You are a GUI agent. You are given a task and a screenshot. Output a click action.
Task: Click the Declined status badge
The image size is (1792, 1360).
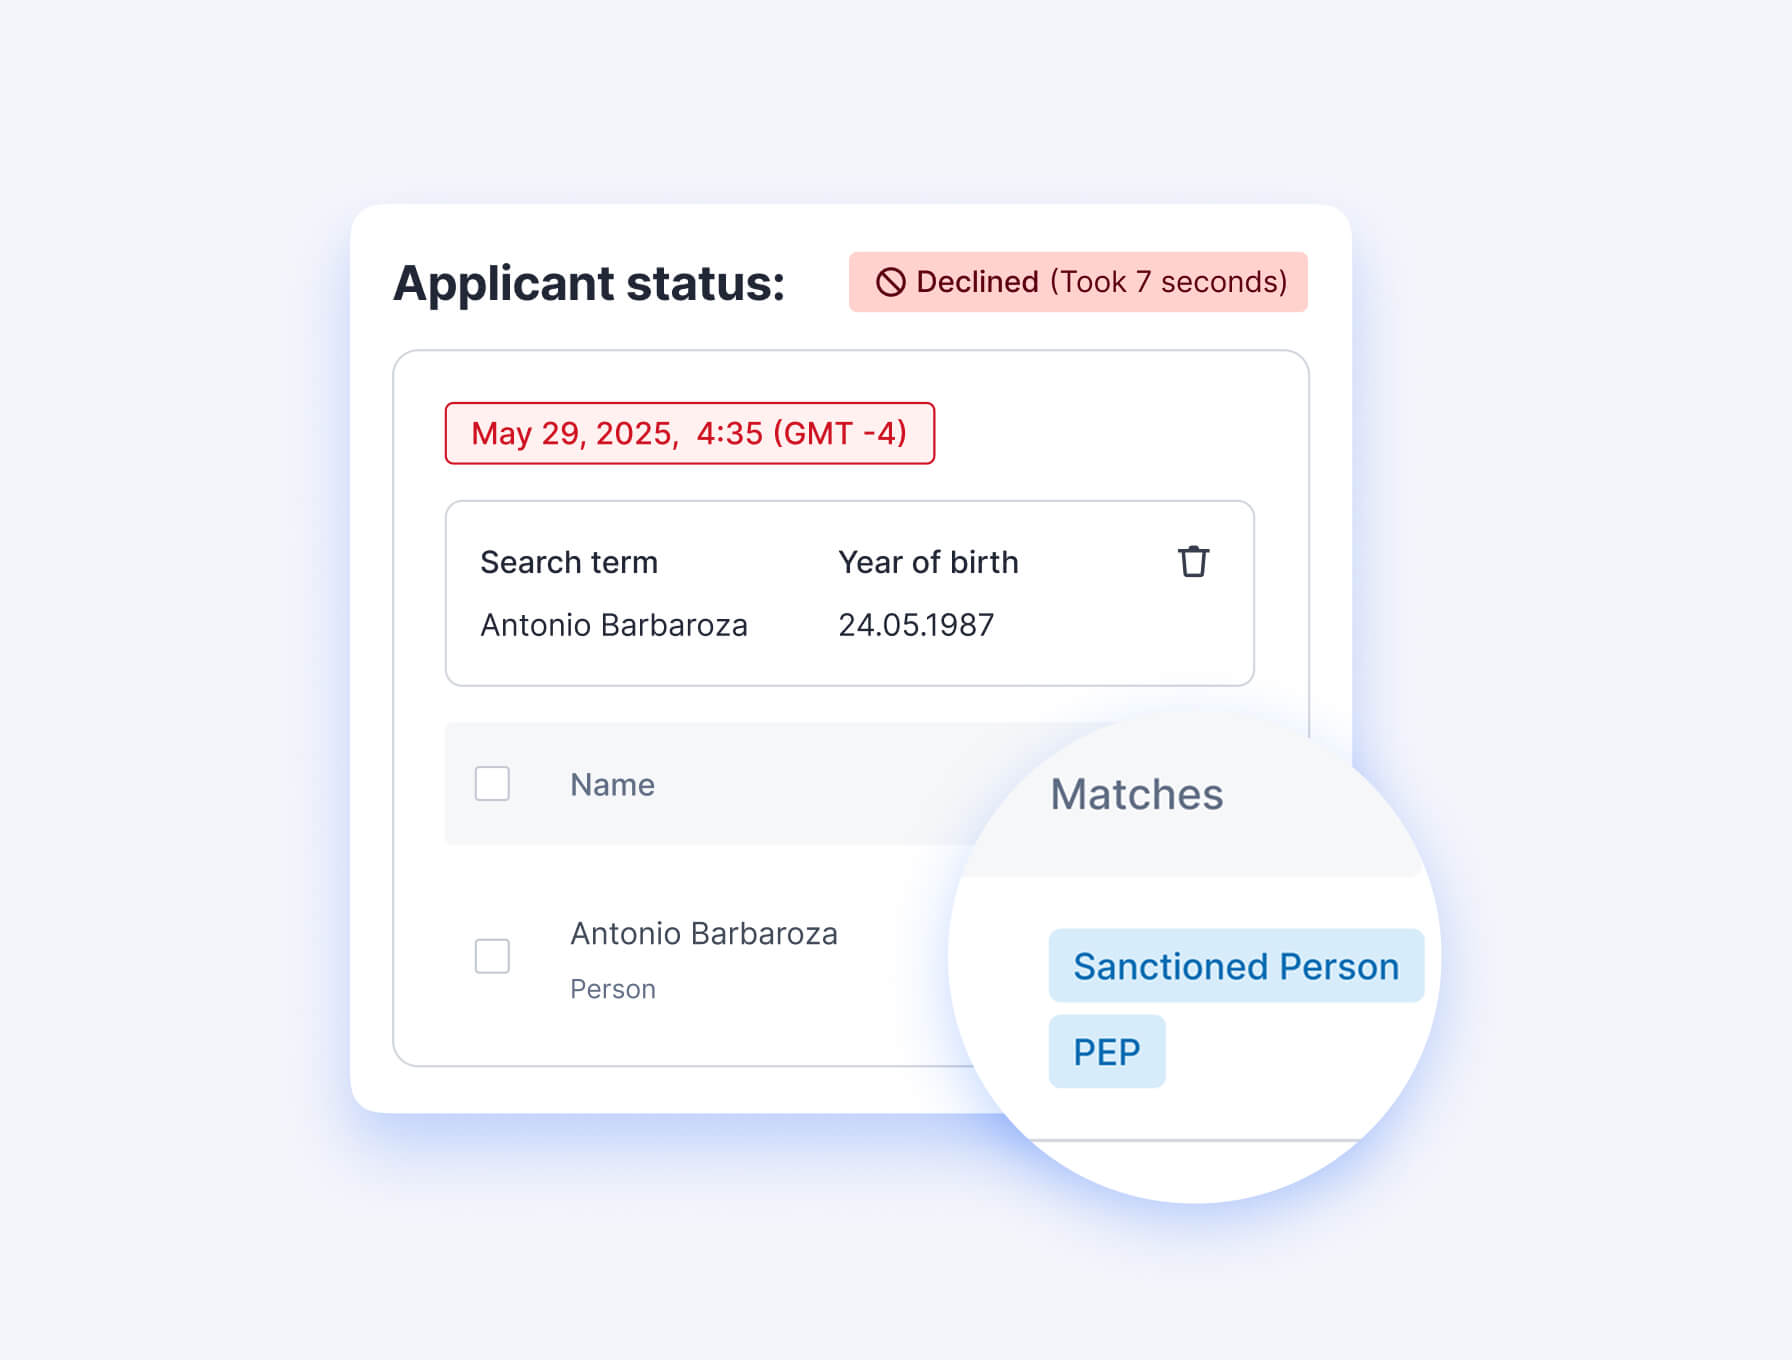(x=1078, y=282)
